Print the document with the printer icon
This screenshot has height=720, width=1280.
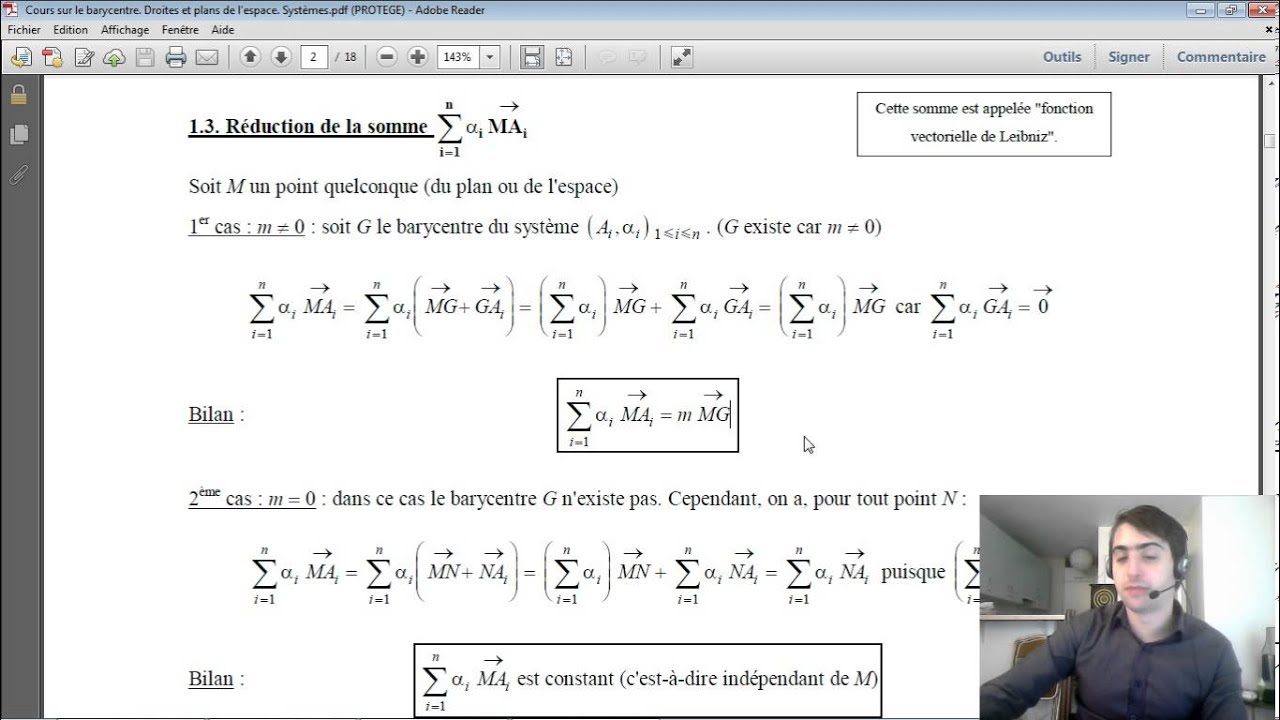pos(176,57)
